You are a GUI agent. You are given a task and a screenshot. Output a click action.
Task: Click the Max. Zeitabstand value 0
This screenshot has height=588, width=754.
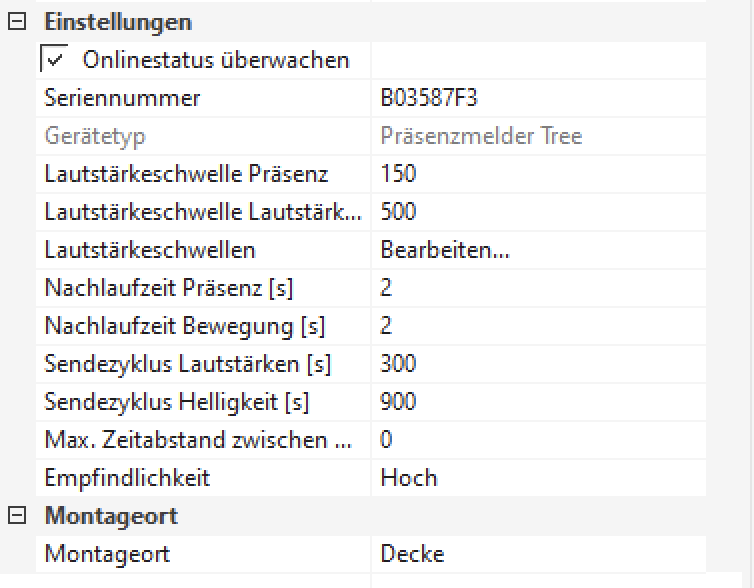pos(387,440)
